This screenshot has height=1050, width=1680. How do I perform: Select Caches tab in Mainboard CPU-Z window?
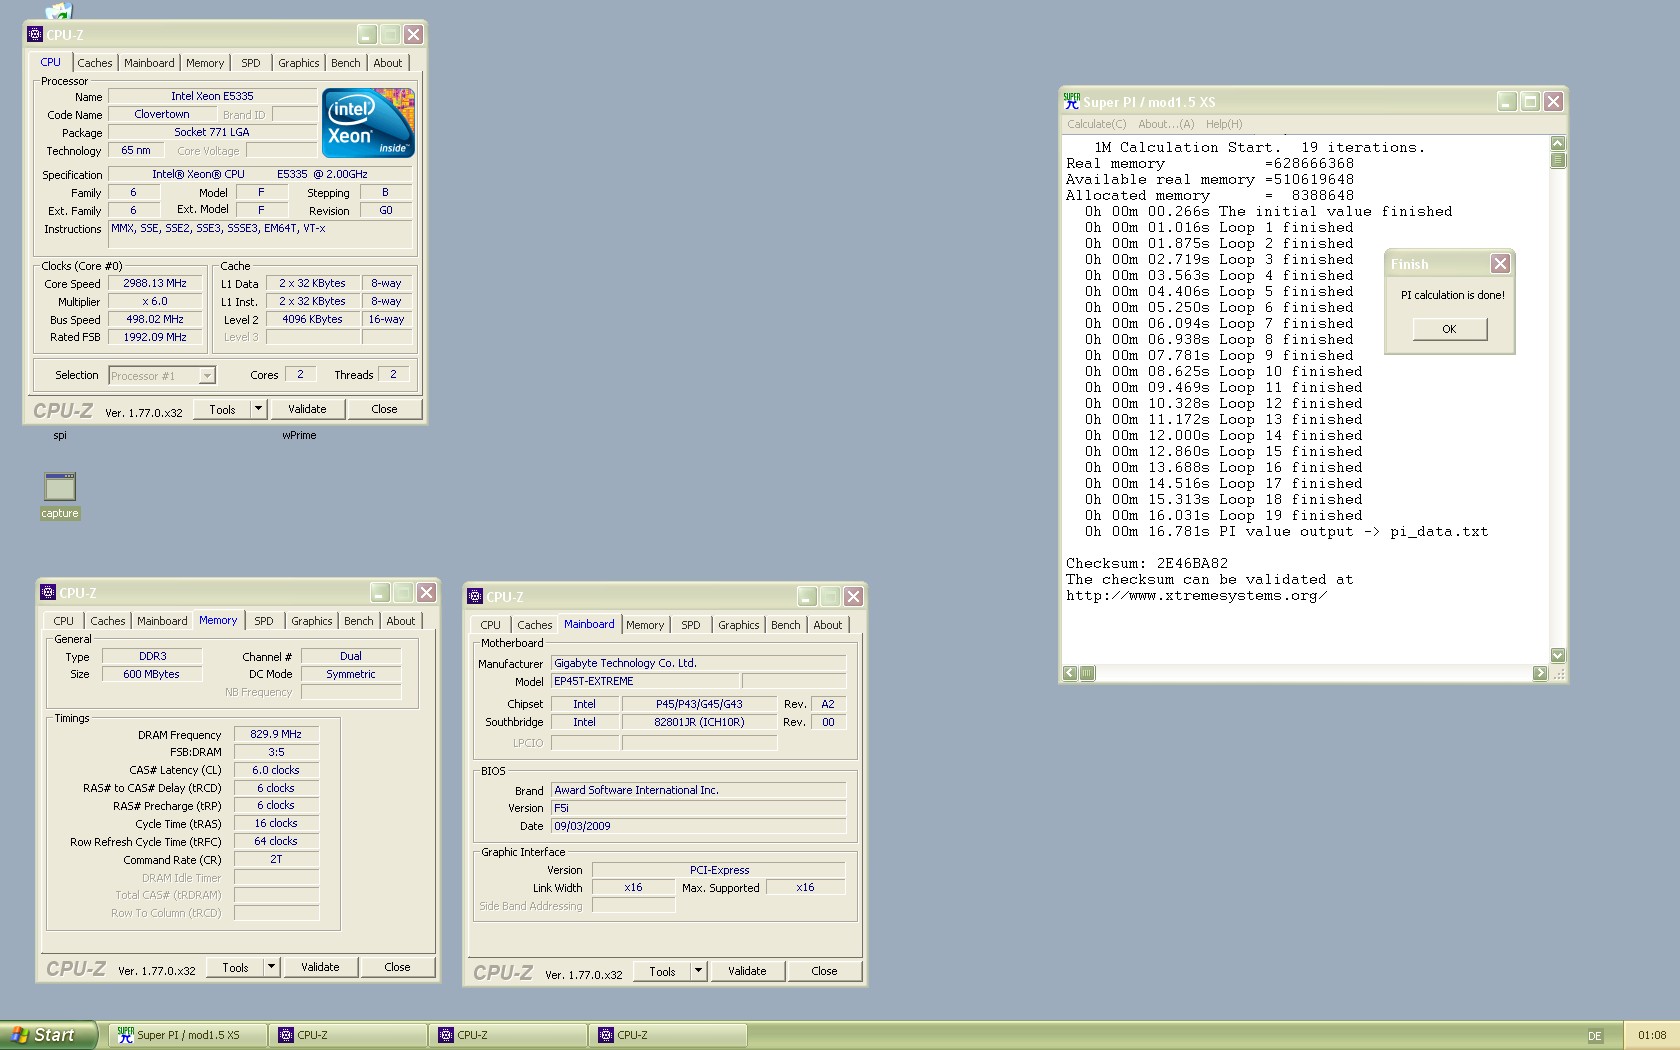tap(535, 625)
